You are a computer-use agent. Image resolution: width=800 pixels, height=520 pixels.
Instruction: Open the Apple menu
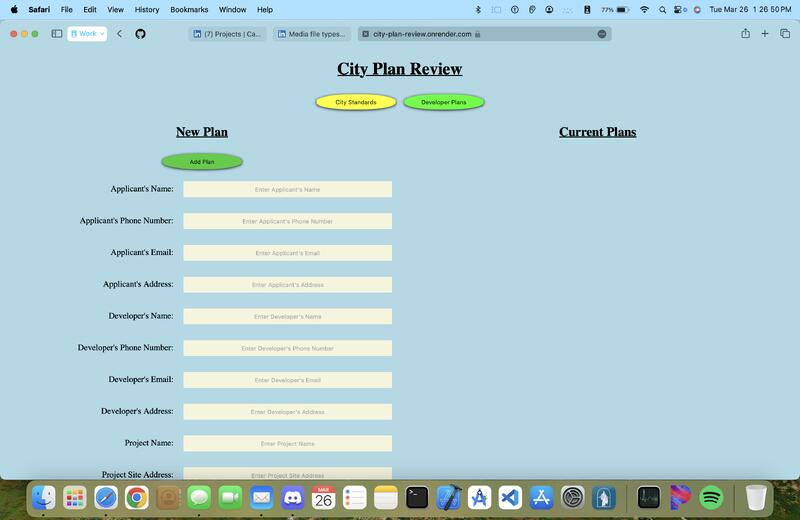(x=14, y=9)
